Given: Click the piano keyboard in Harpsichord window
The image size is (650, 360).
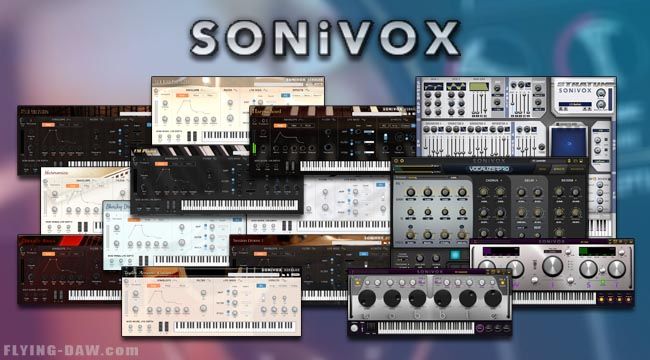Looking at the screenshot, I should 345,166.
